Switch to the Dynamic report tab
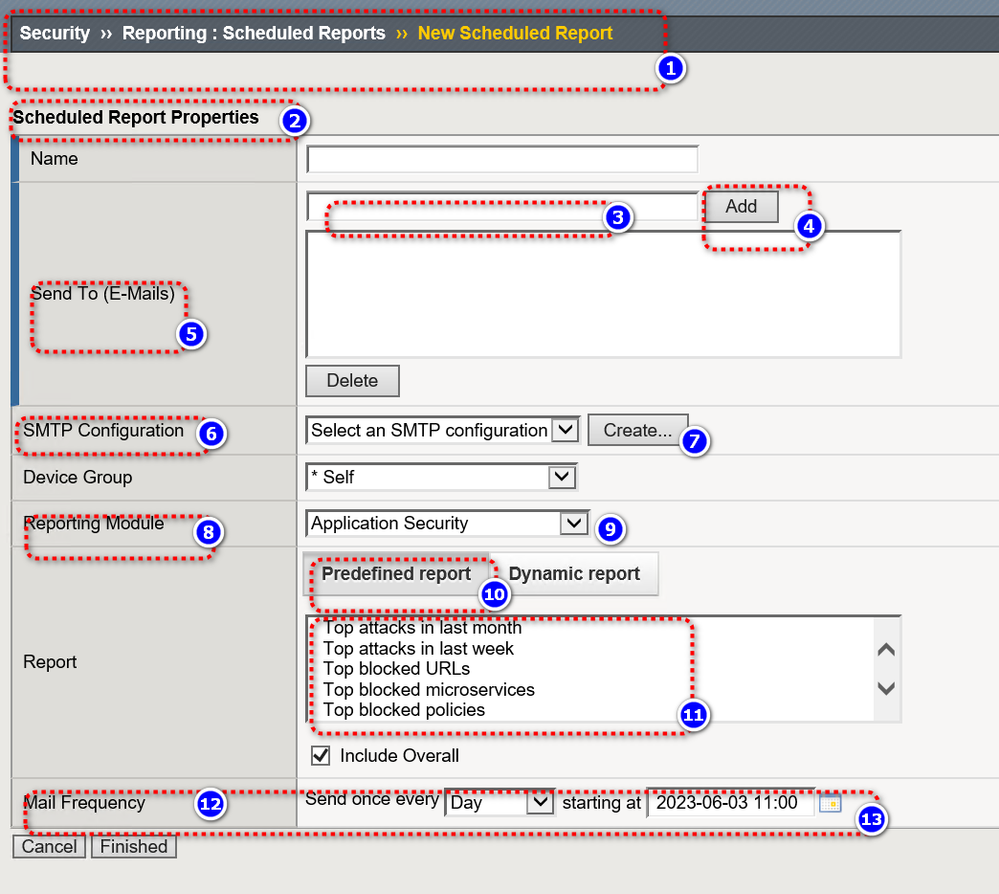The image size is (999, 894). click(574, 574)
